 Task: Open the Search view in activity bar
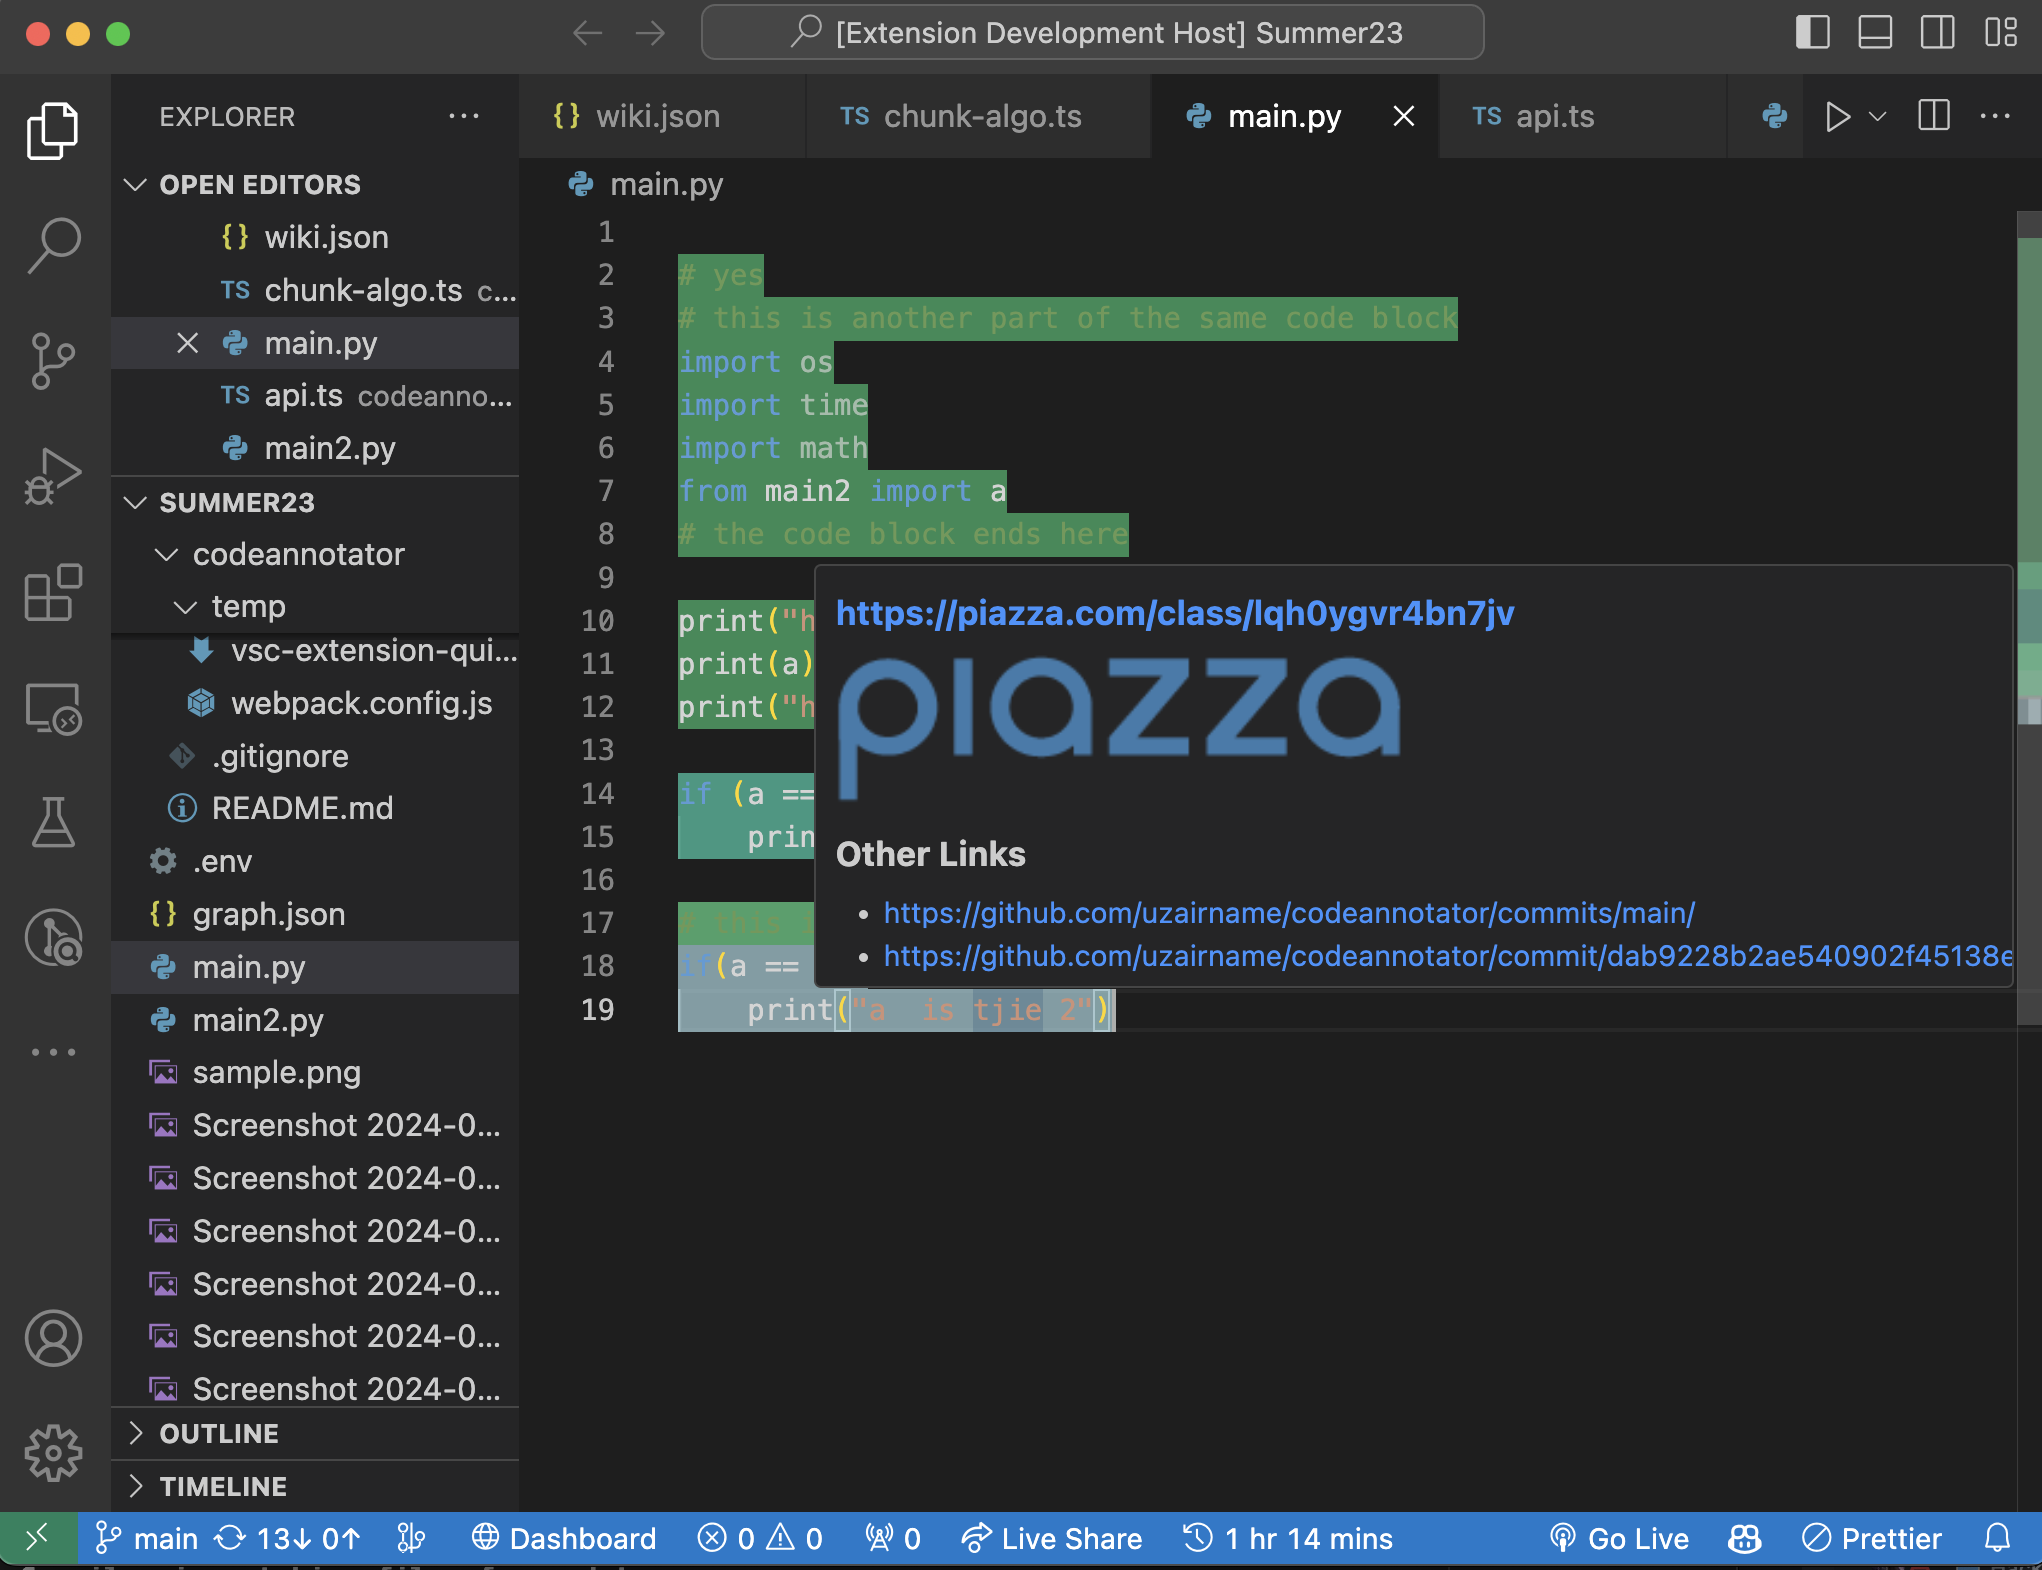point(53,245)
